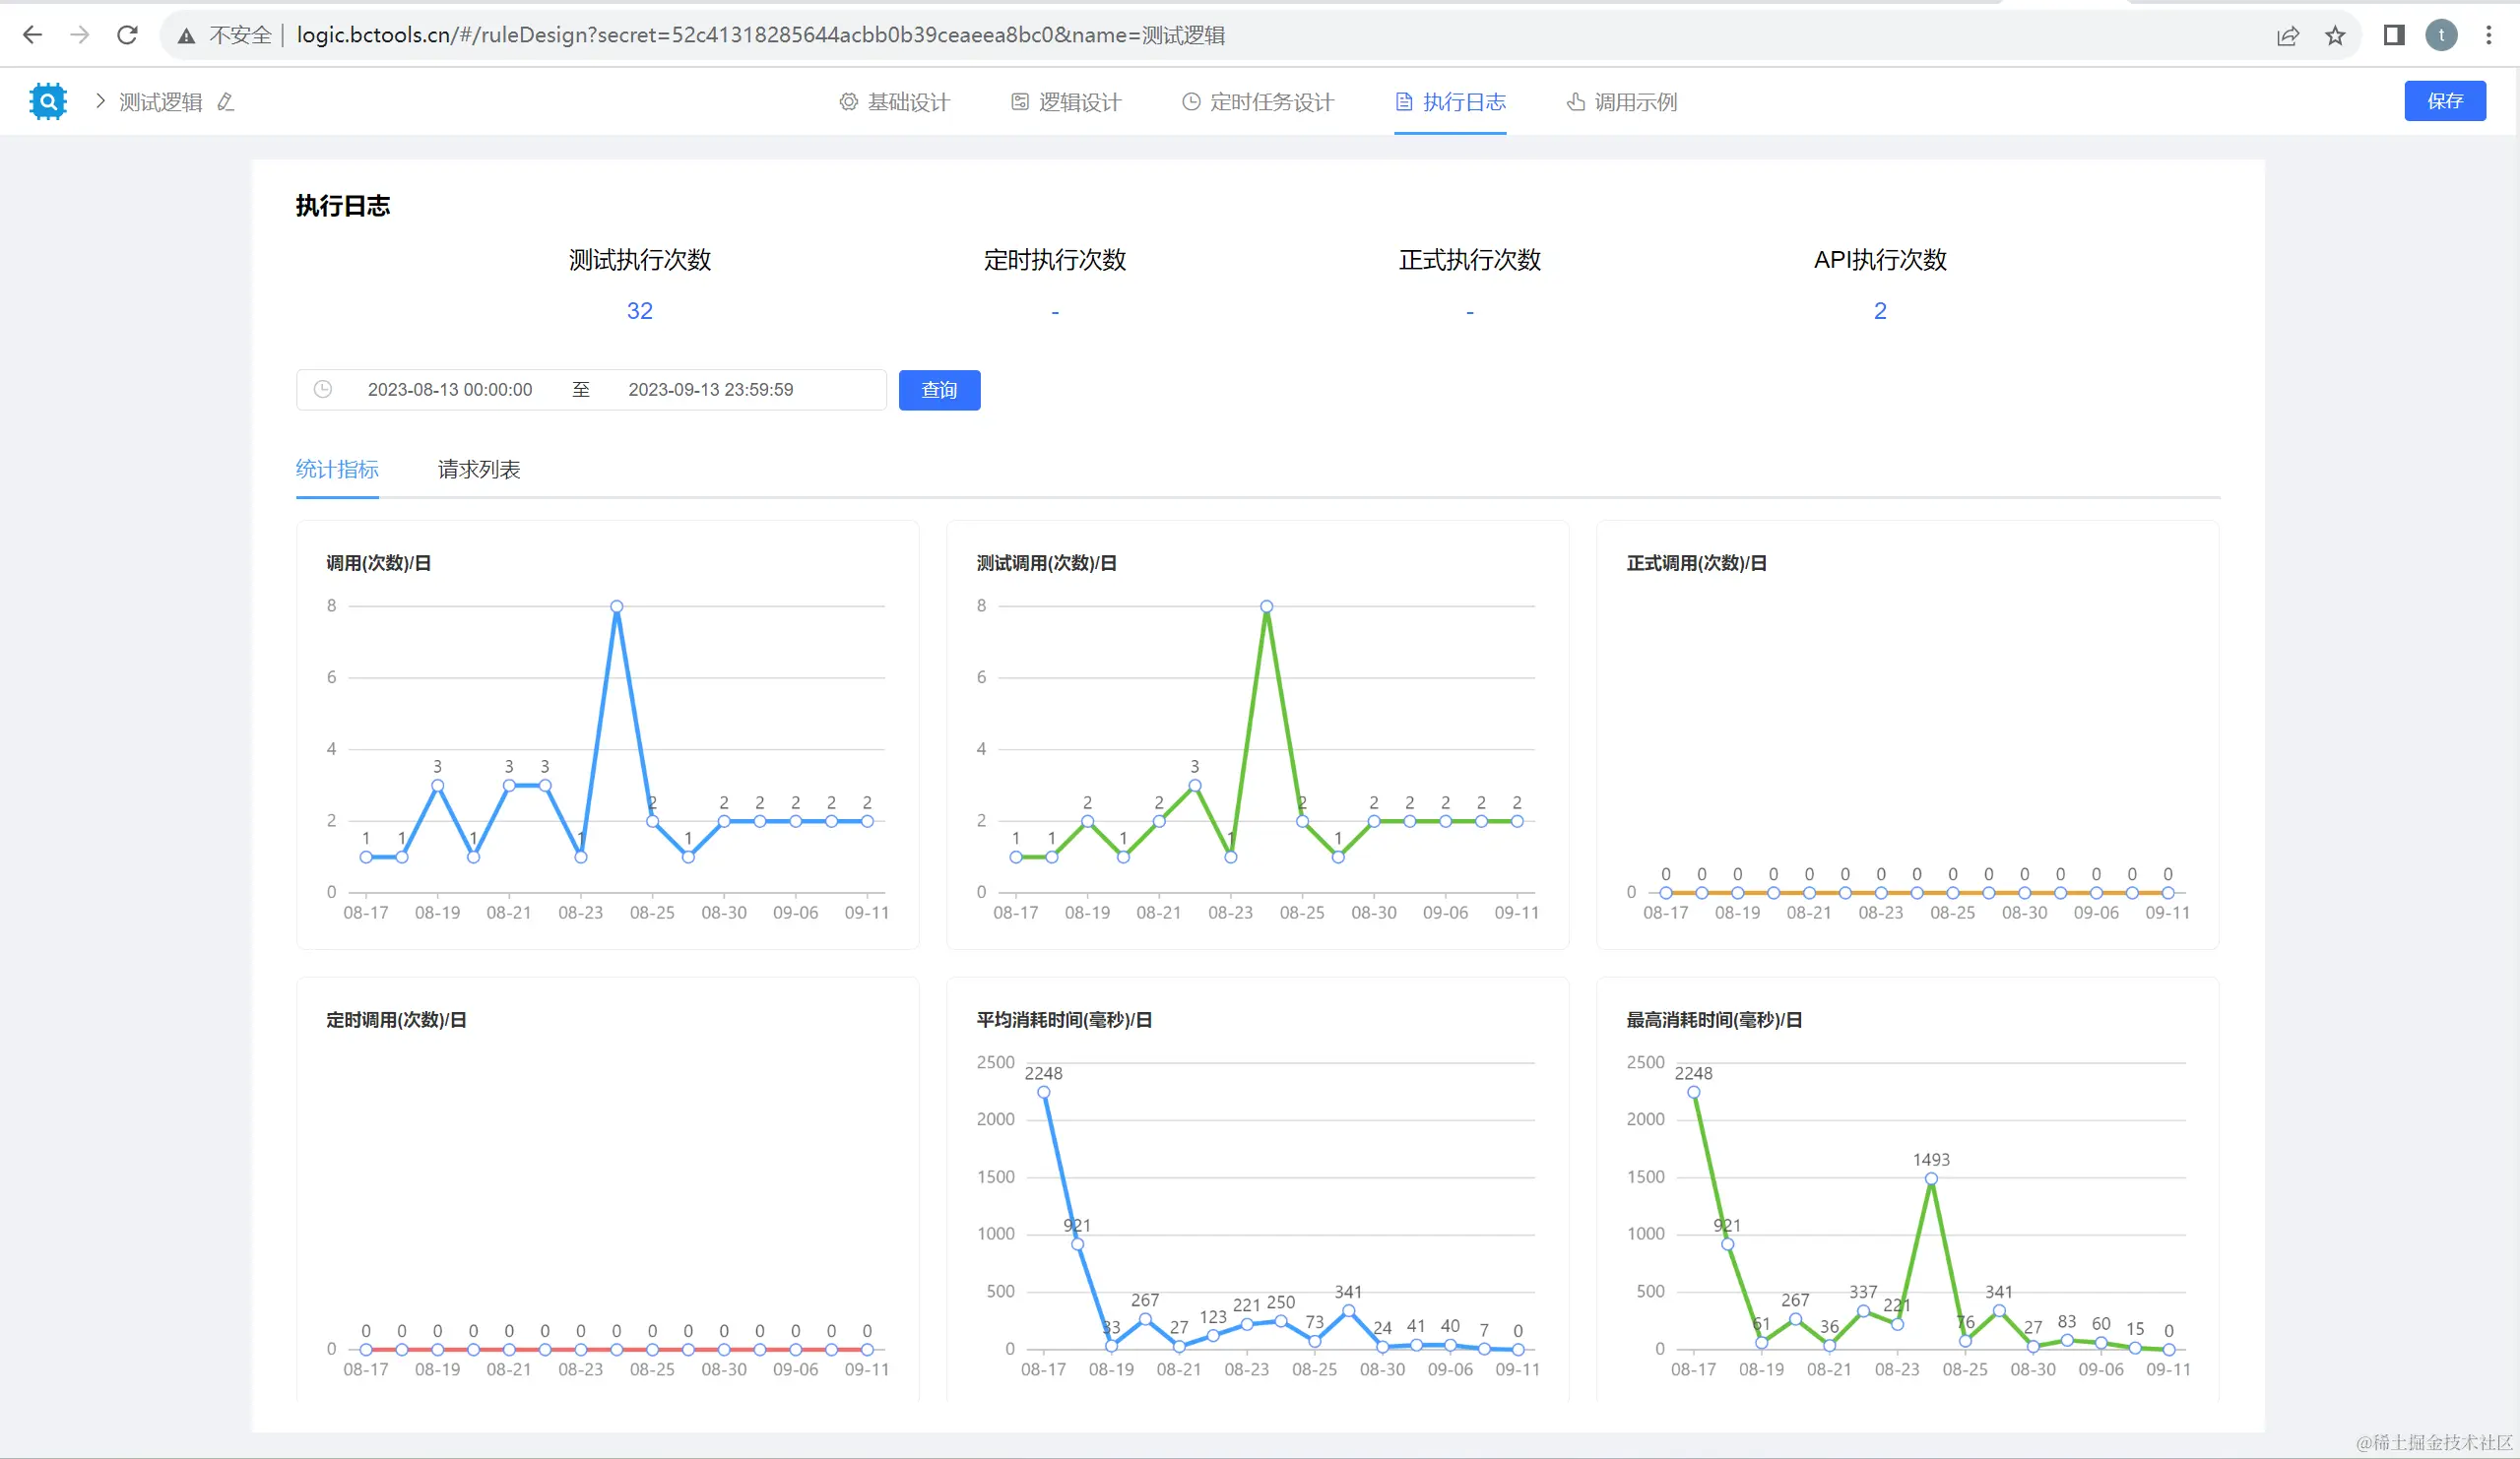2520x1459 pixels.
Task: Open the 基础设计 tab
Action: [x=894, y=102]
